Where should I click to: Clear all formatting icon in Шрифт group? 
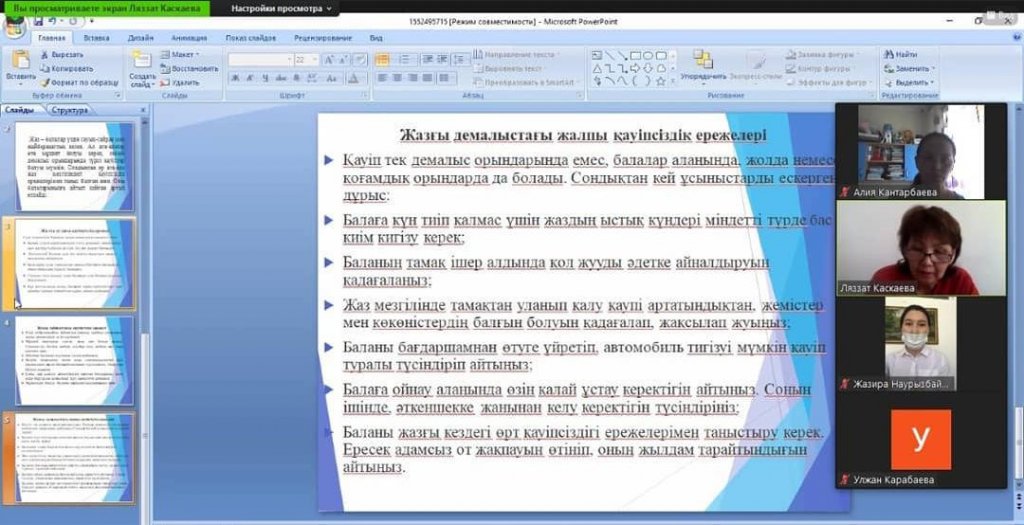360,59
